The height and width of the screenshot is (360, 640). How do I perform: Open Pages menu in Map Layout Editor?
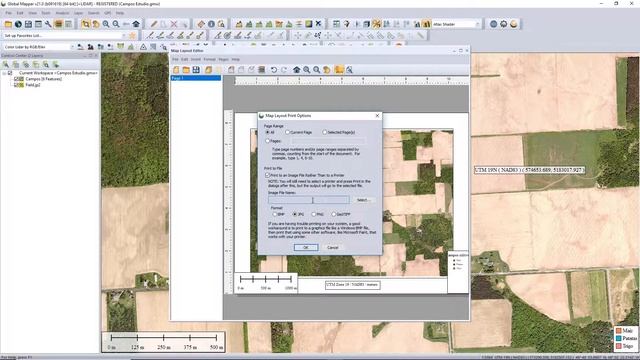(x=224, y=59)
